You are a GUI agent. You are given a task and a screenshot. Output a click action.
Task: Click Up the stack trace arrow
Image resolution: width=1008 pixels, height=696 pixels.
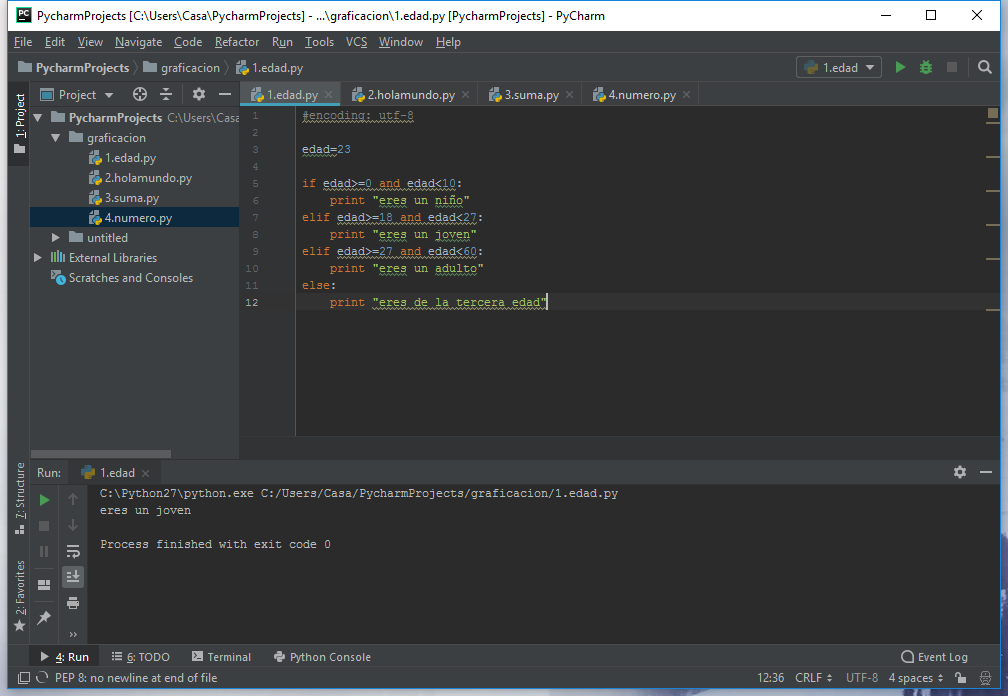tap(73, 499)
